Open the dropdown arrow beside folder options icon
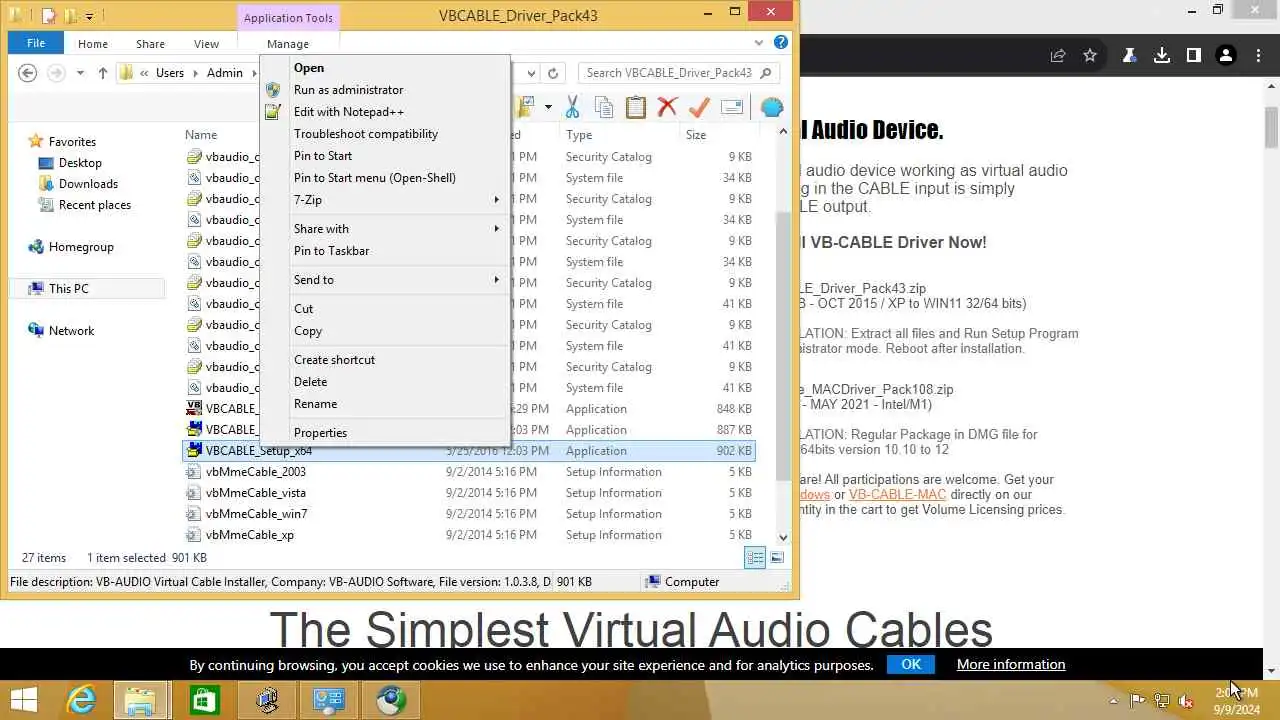The image size is (1280, 720). 547,107
